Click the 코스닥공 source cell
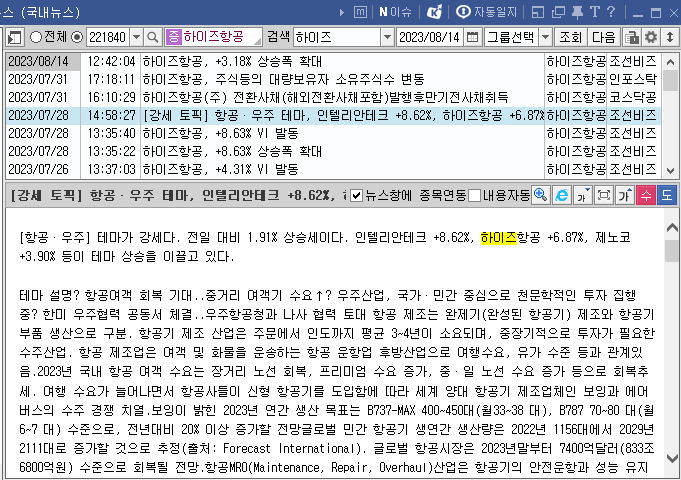 [x=633, y=97]
